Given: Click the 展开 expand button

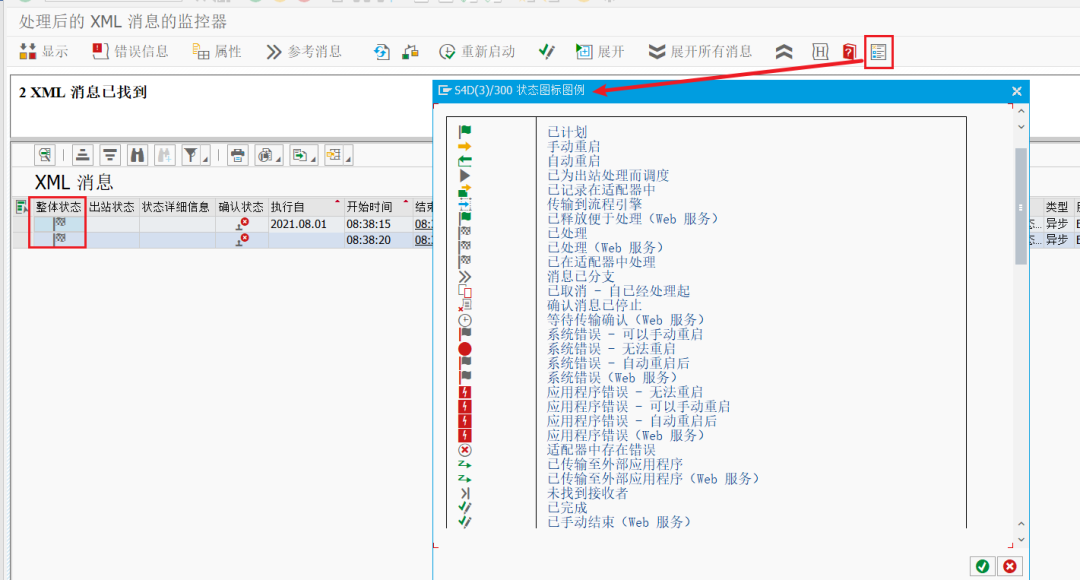Looking at the screenshot, I should 600,52.
